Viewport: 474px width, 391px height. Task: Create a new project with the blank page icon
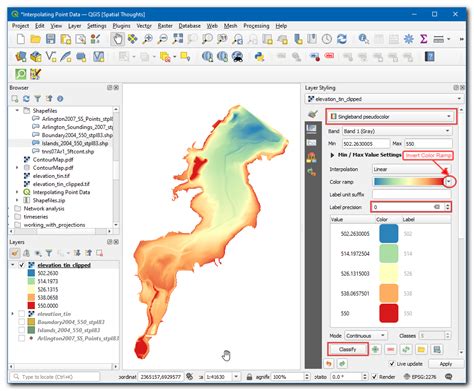[21, 39]
